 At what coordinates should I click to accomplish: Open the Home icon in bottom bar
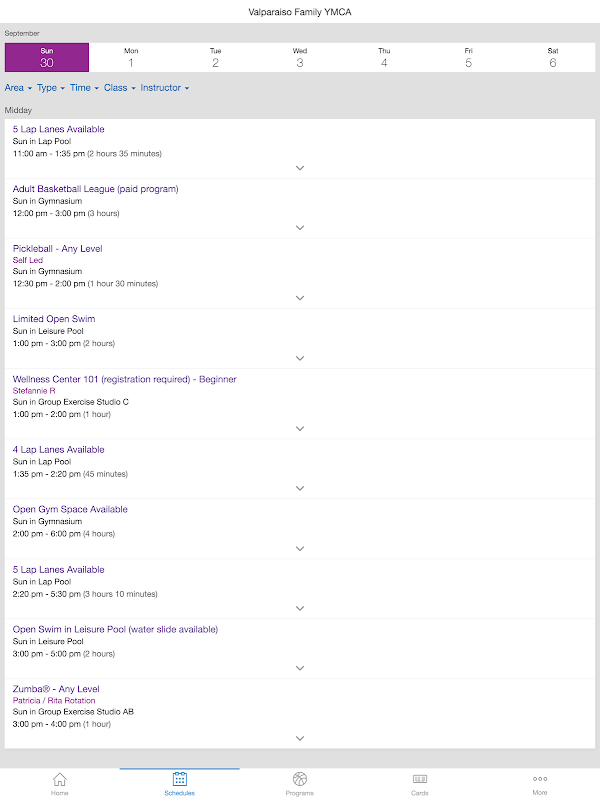pyautogui.click(x=59, y=779)
